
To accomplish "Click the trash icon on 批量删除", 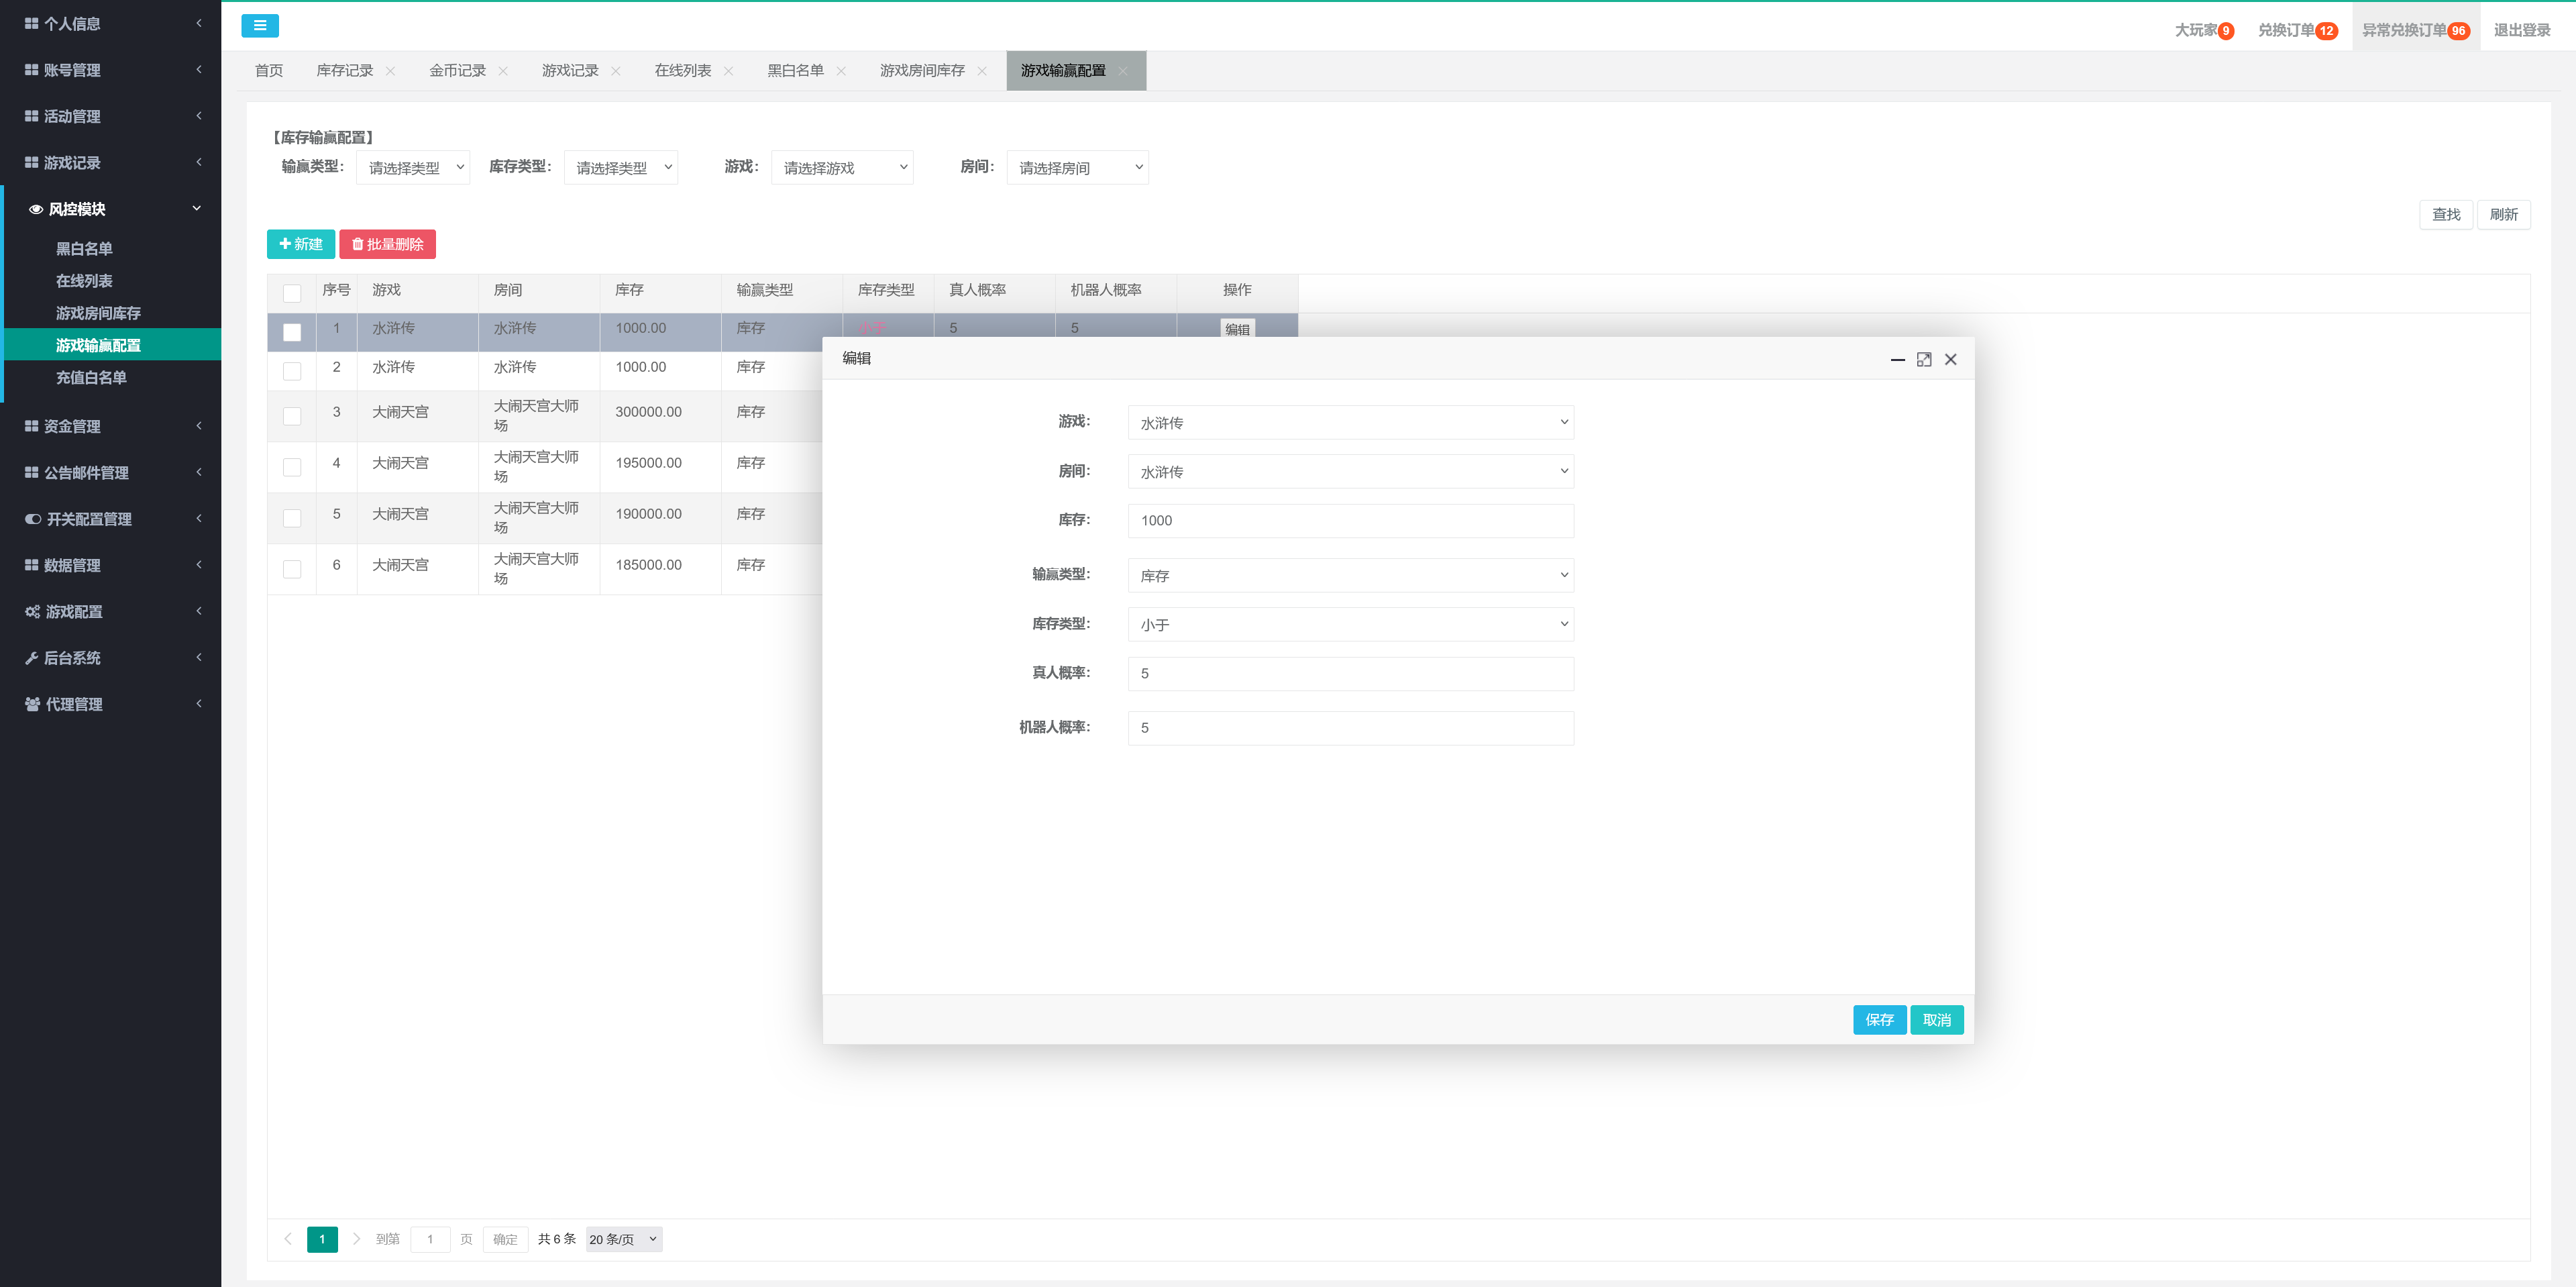I will point(357,244).
